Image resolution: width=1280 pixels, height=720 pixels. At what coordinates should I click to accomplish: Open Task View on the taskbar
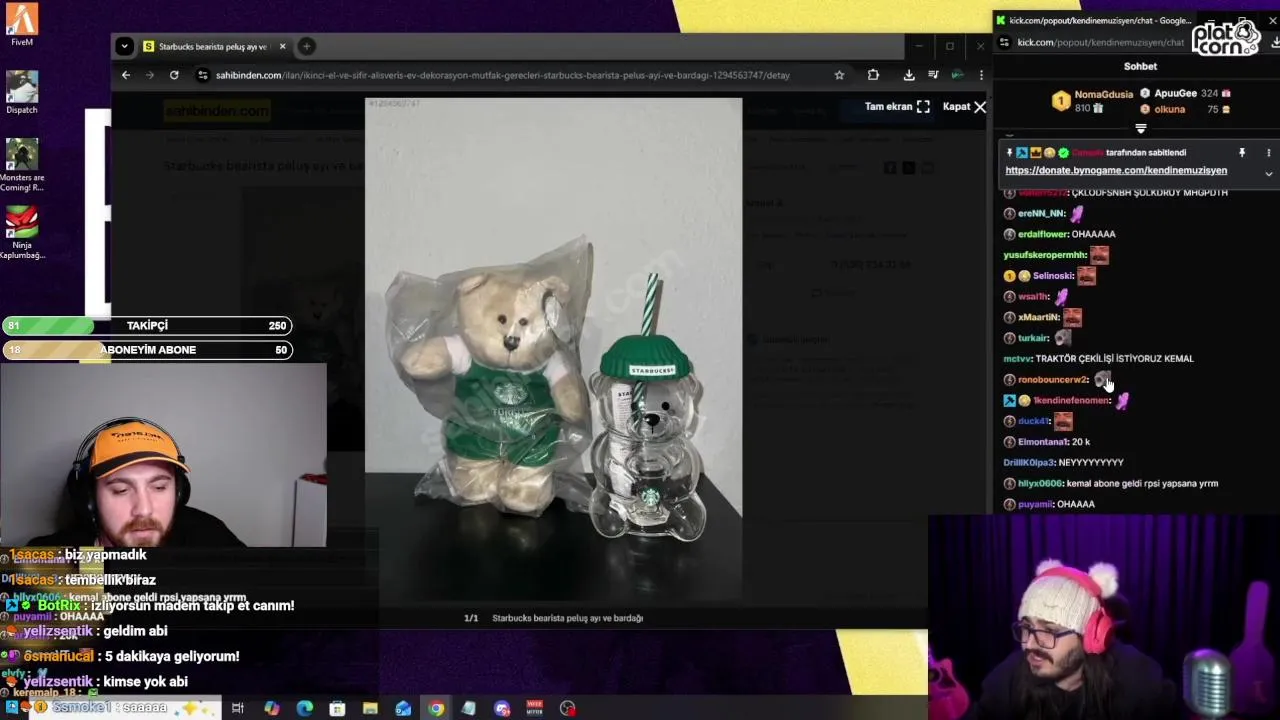pyautogui.click(x=238, y=708)
